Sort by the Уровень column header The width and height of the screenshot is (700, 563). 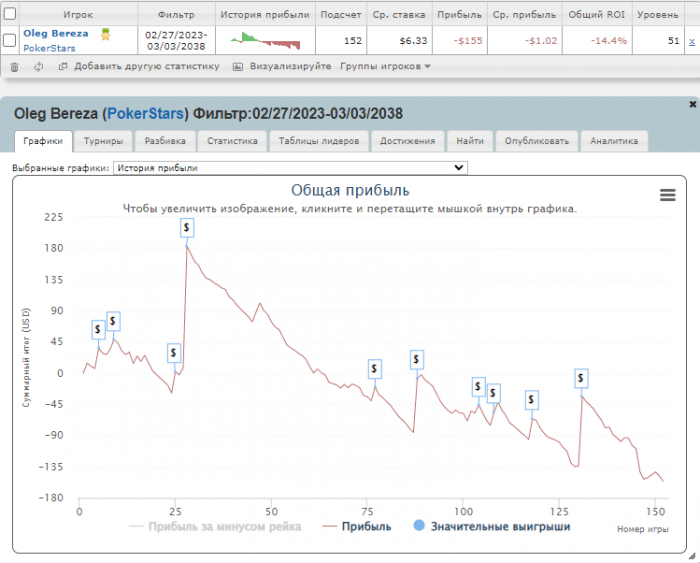[x=658, y=15]
